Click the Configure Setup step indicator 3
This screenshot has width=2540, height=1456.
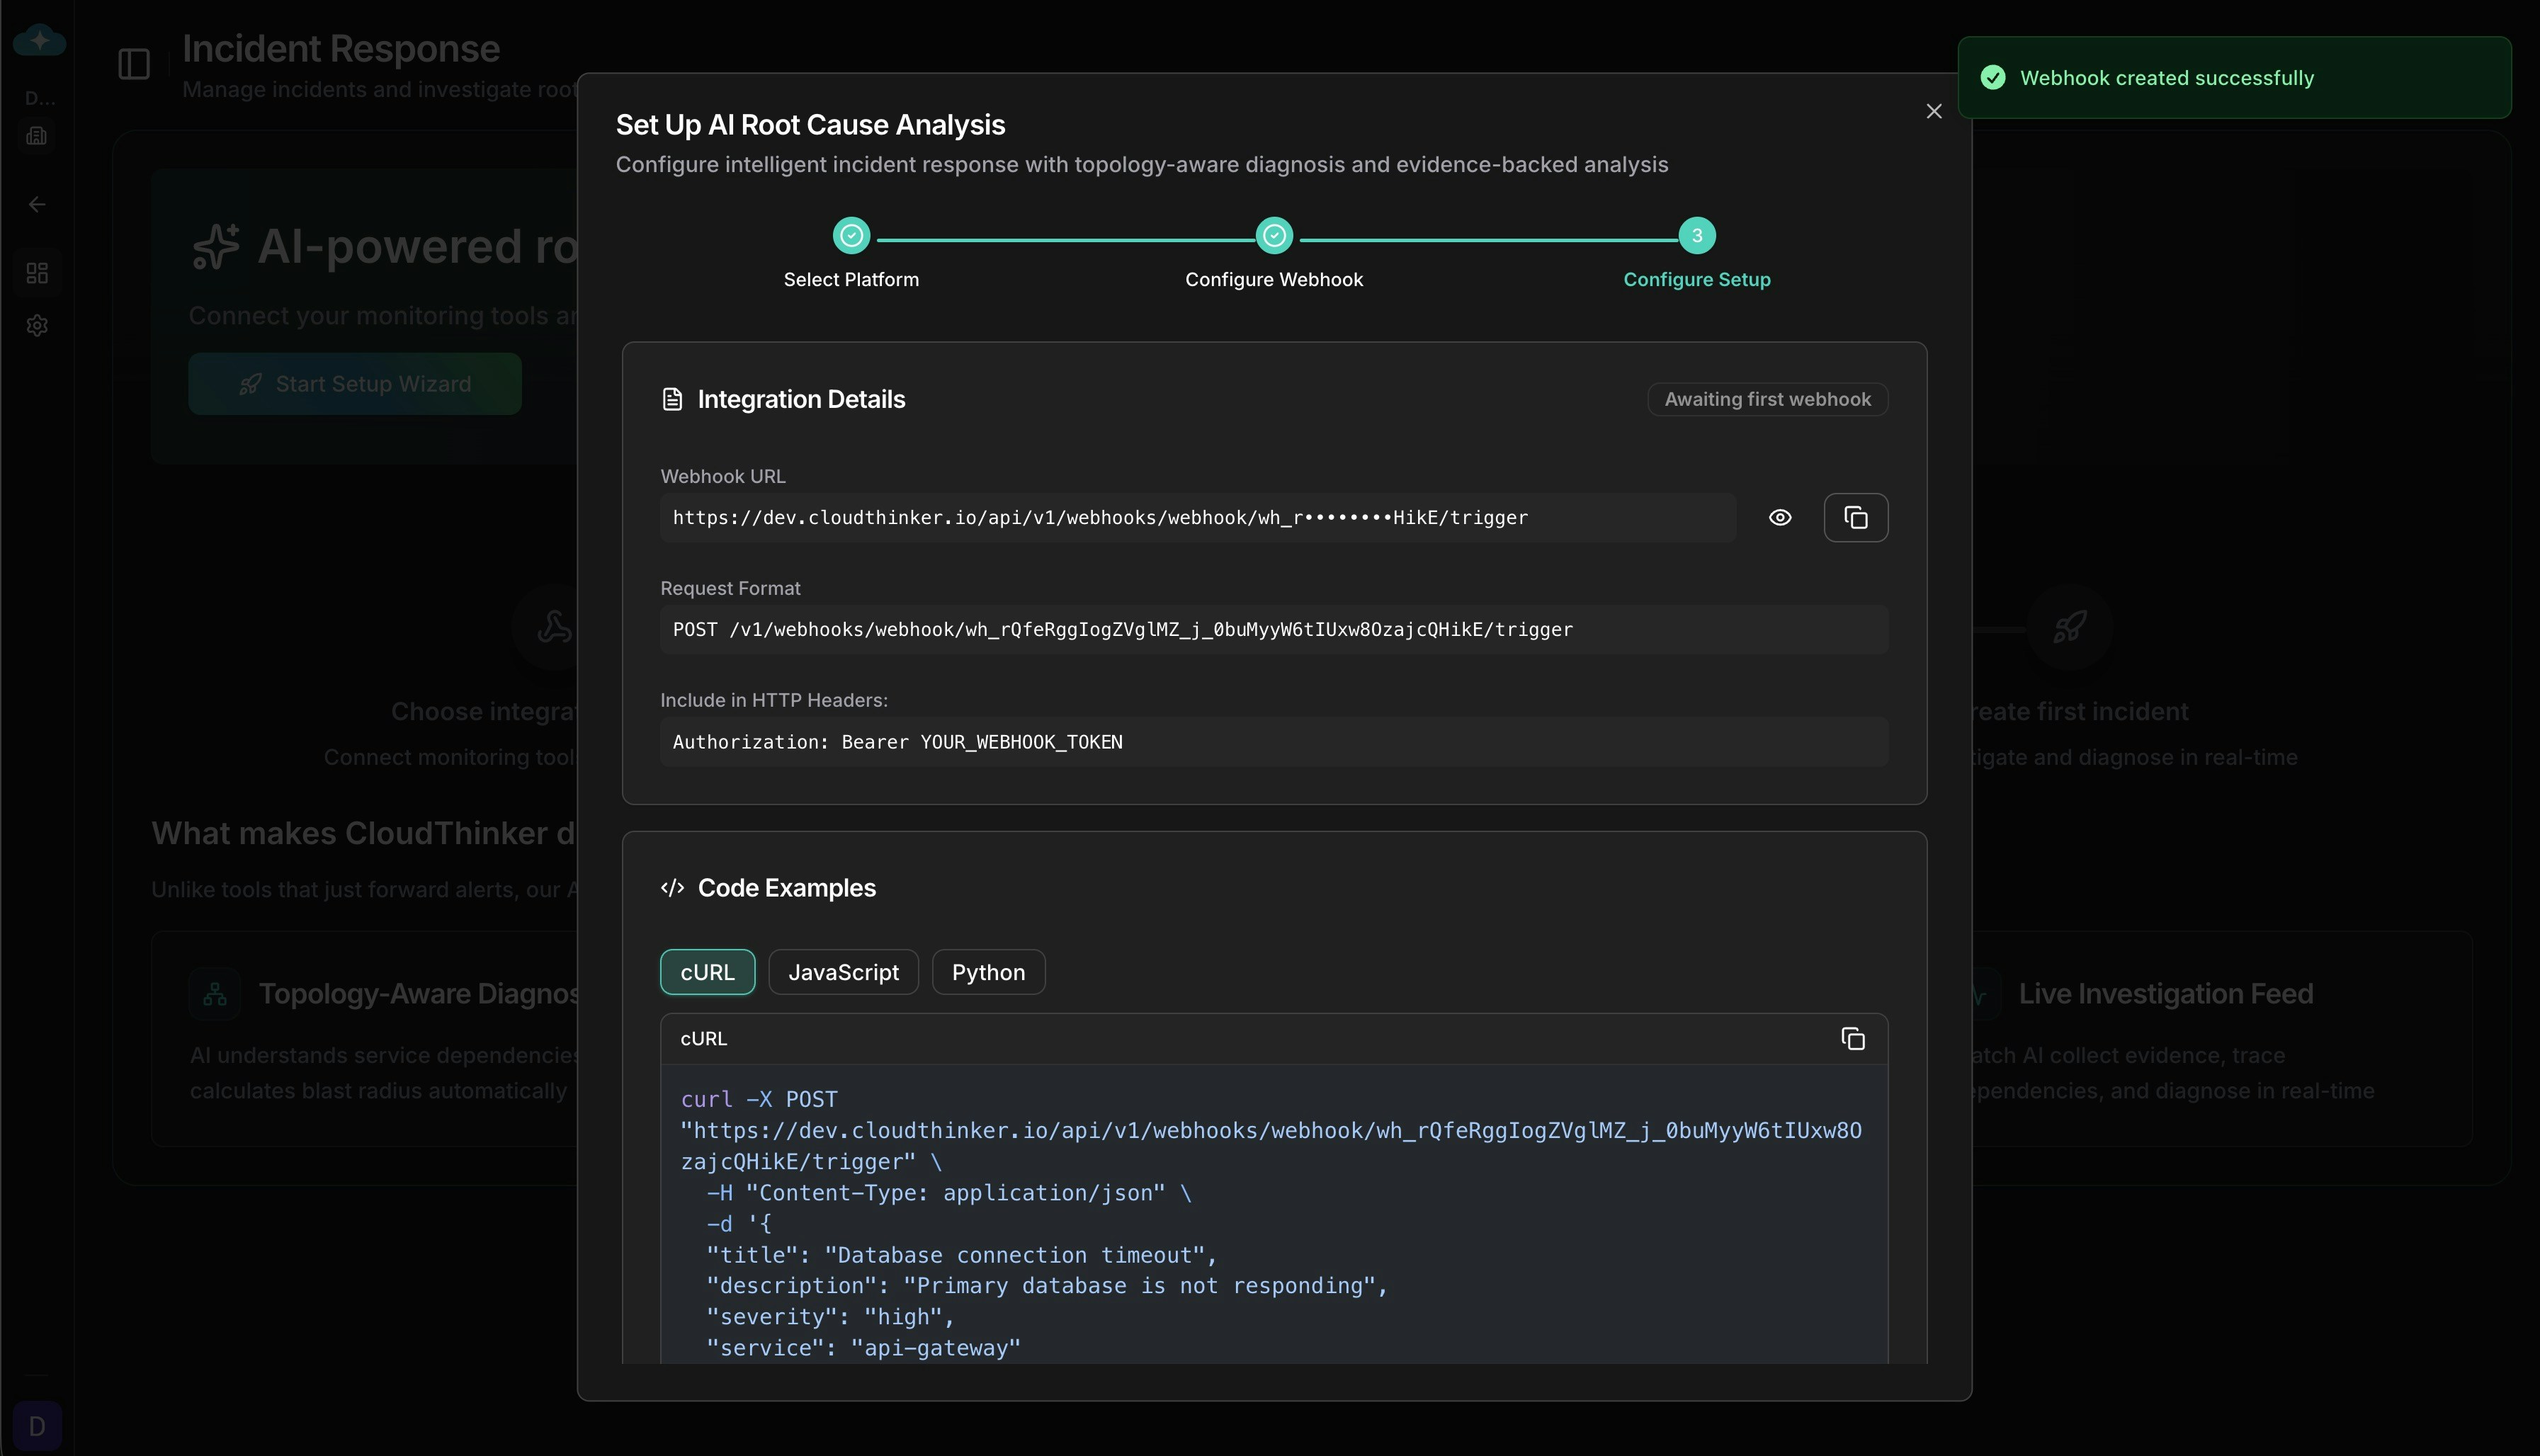[1697, 235]
